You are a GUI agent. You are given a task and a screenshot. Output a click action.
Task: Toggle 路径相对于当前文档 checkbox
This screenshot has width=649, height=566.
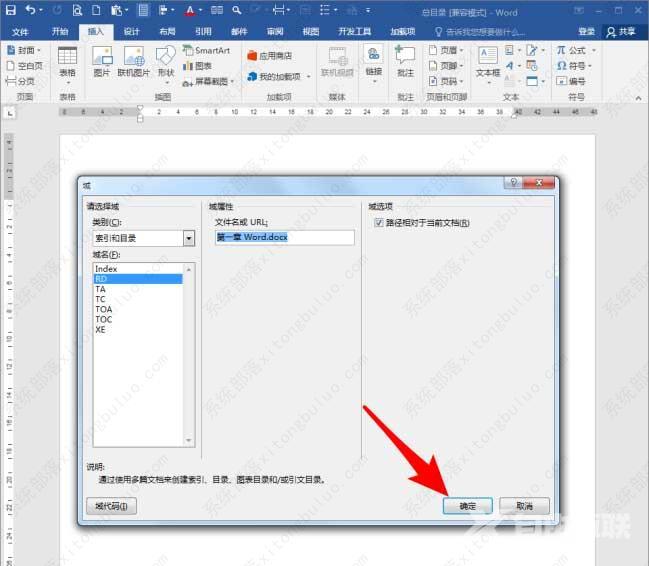378,223
